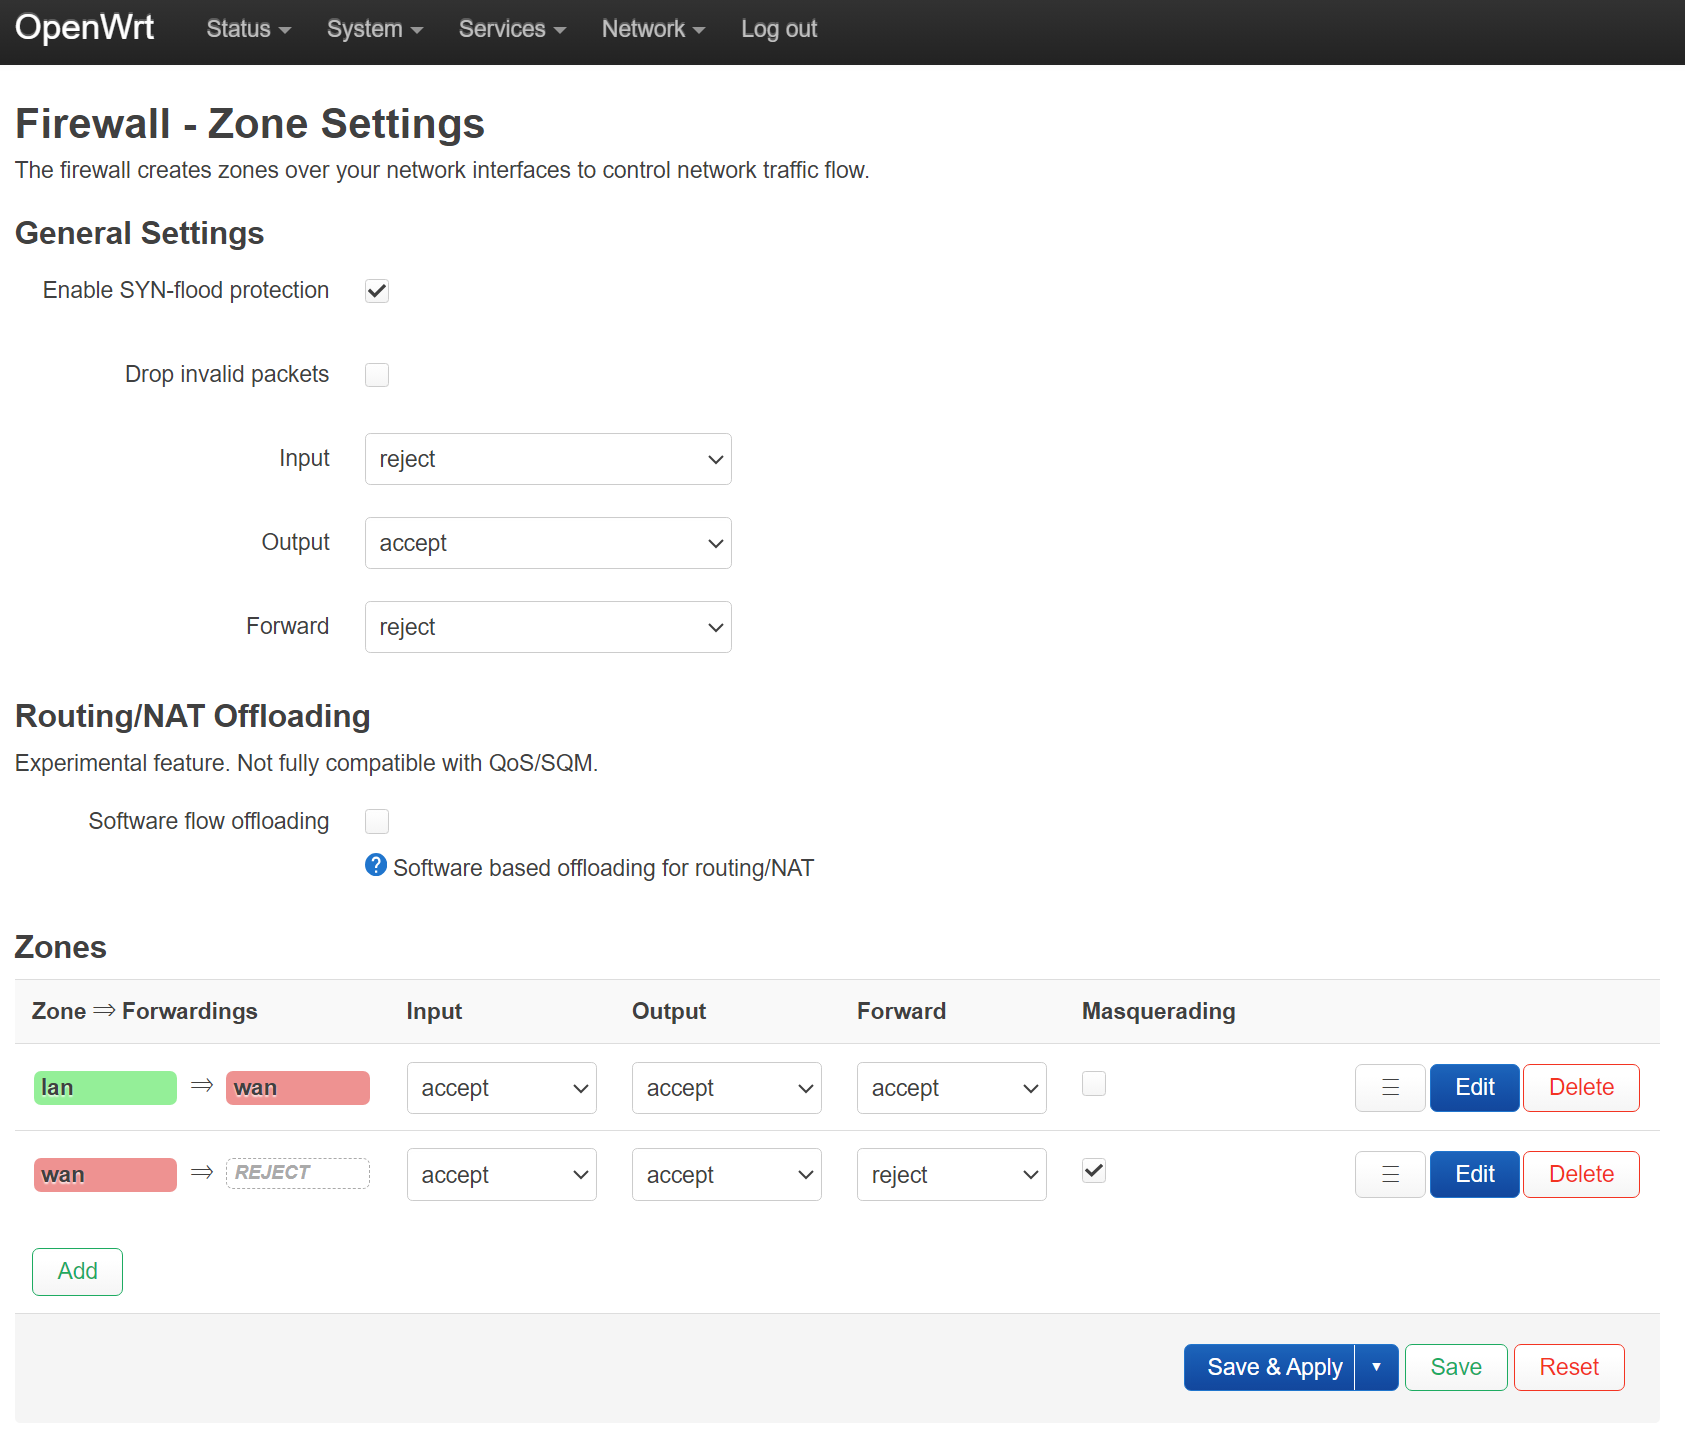
Task: Open the wan zone Input dropdown
Action: click(x=502, y=1175)
